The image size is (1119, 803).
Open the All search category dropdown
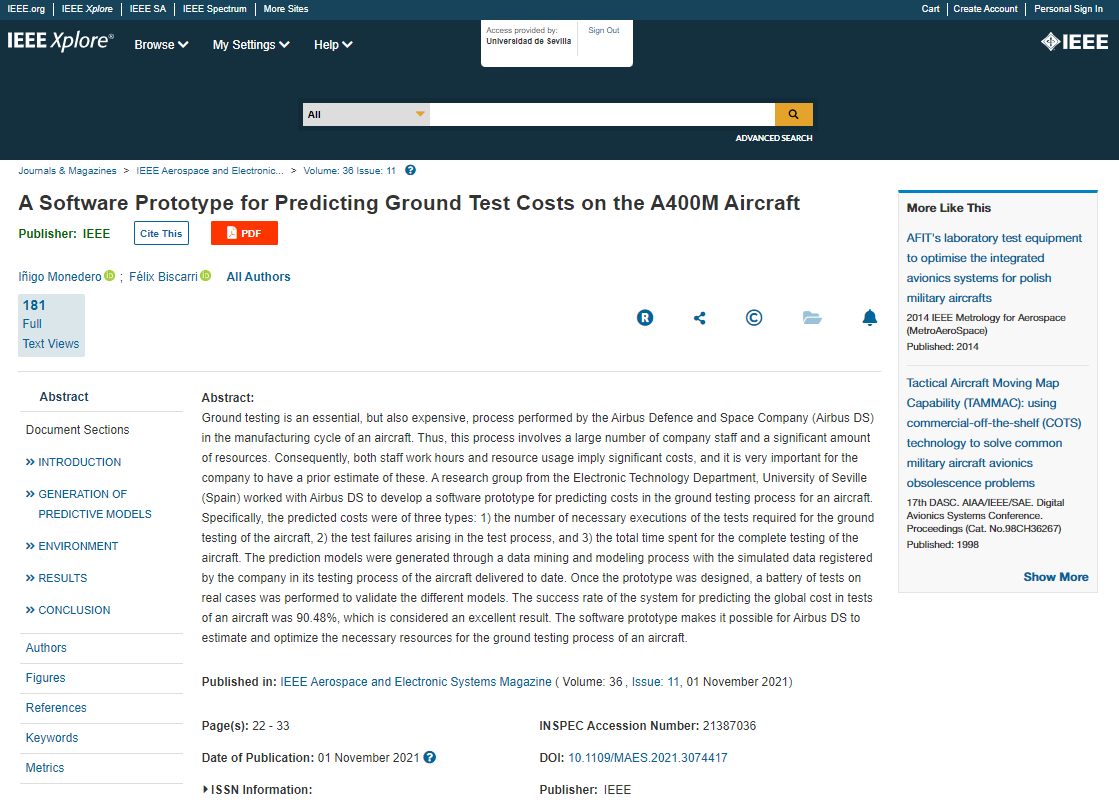(366, 114)
